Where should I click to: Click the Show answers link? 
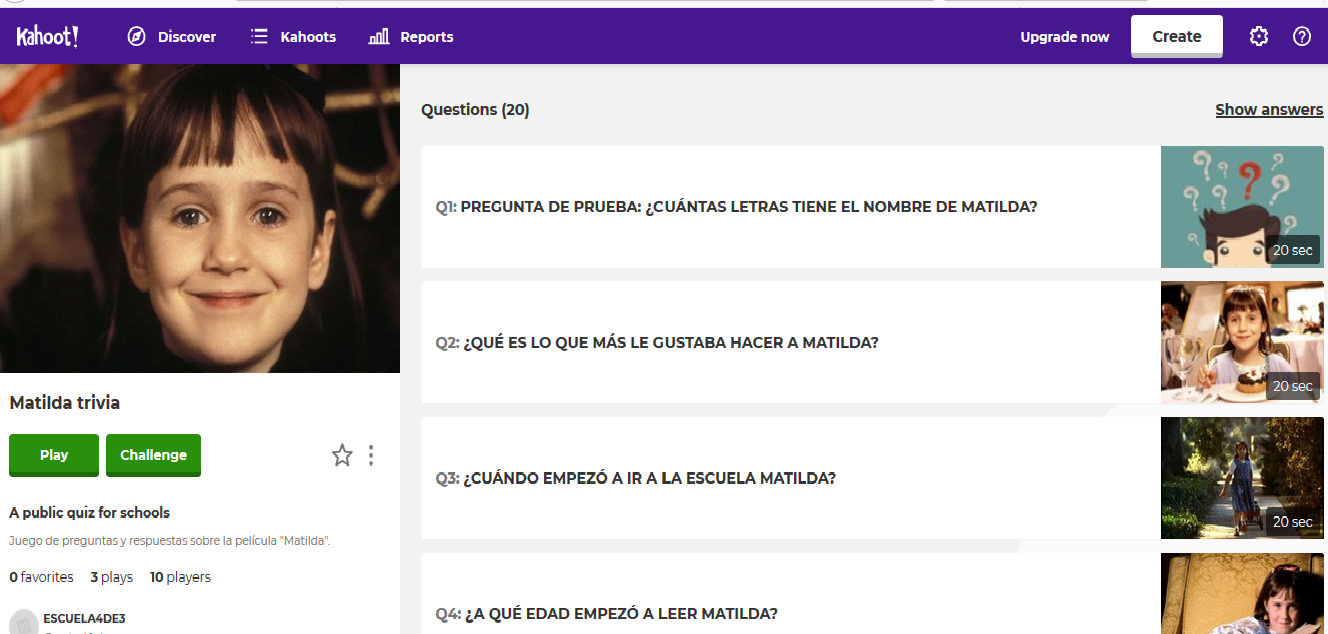point(1269,110)
